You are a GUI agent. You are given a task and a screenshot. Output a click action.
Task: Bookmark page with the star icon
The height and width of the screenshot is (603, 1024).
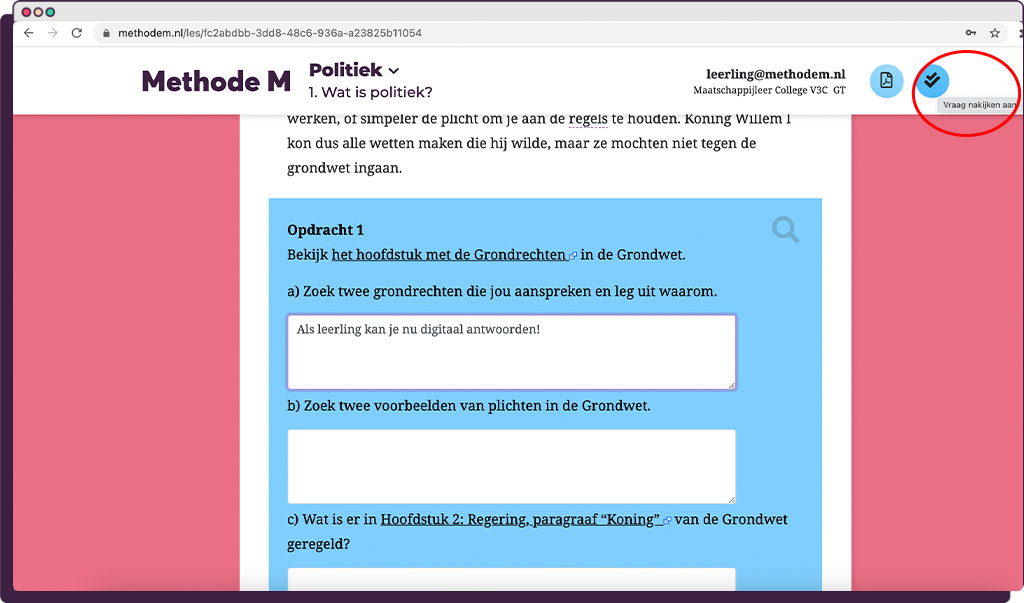[x=995, y=33]
